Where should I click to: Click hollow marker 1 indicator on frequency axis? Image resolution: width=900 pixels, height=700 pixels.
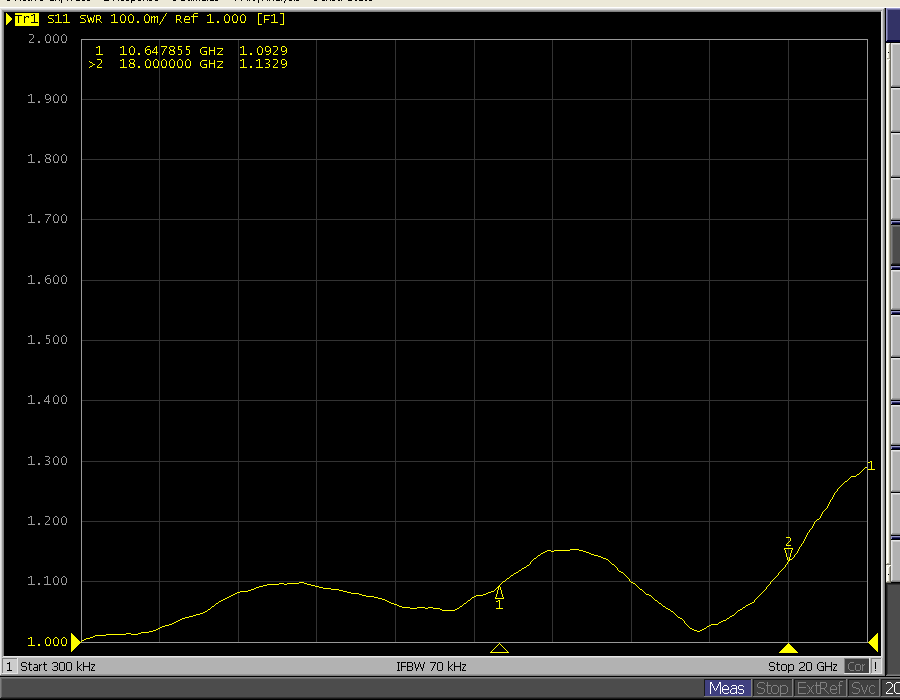click(x=499, y=648)
